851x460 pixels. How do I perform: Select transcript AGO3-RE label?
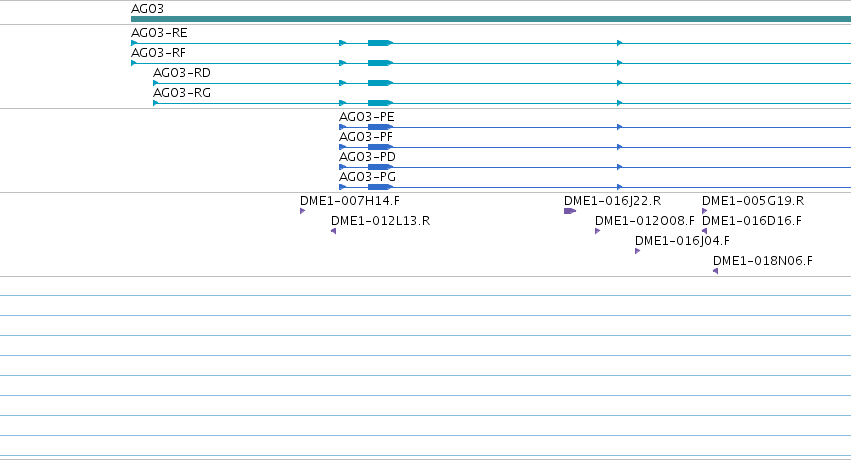click(159, 33)
